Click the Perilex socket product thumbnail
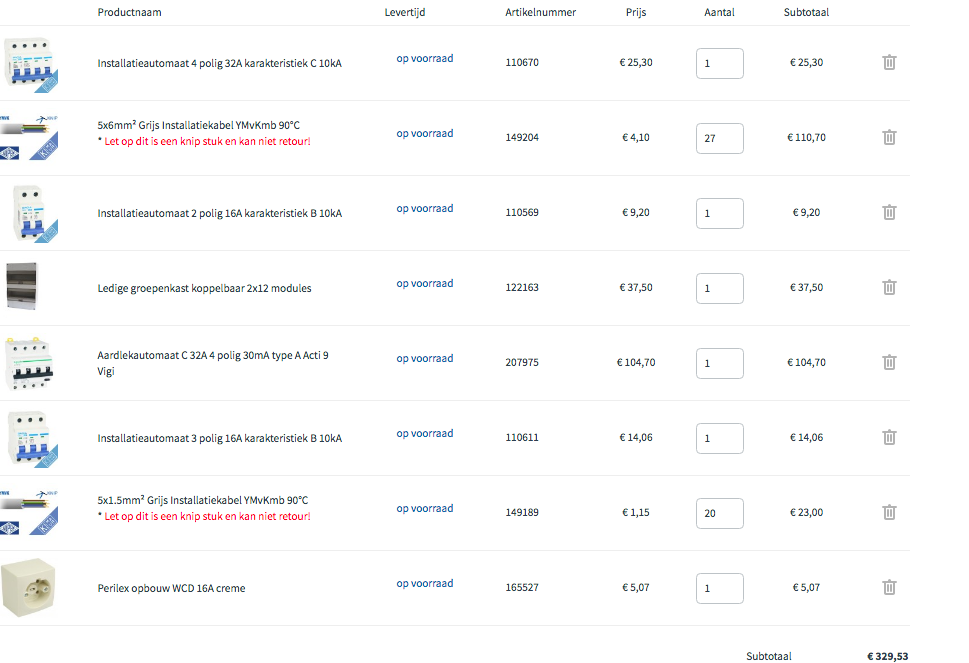This screenshot has width=969, height=663. tap(29, 588)
